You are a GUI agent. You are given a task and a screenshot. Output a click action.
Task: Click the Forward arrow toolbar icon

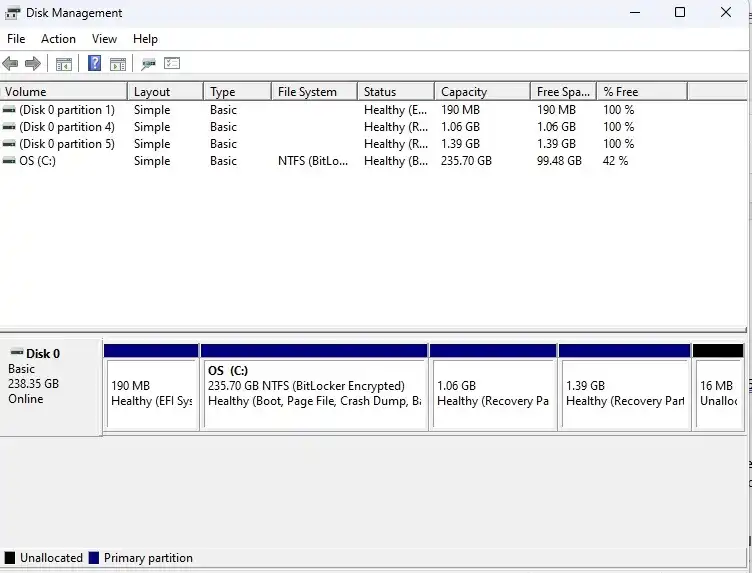coord(33,64)
